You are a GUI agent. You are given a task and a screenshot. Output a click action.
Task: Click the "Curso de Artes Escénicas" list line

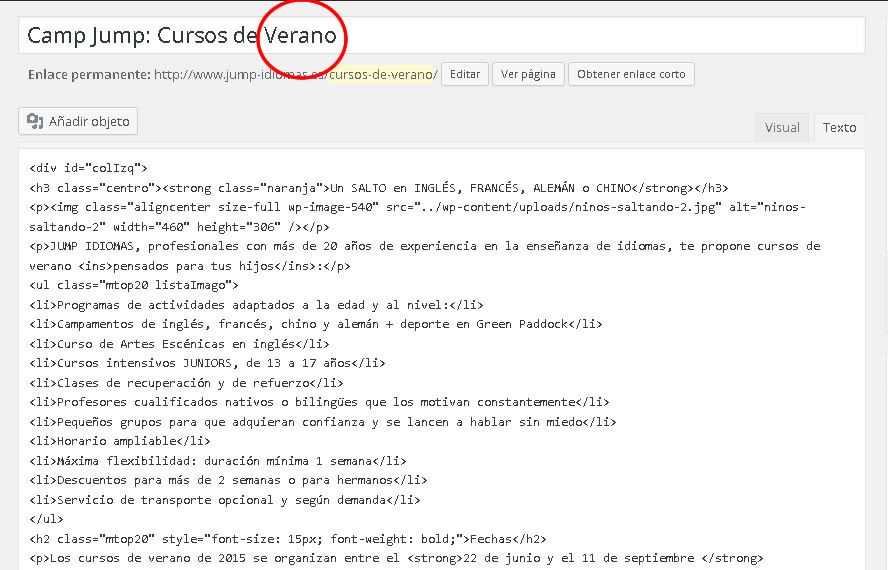(179, 344)
